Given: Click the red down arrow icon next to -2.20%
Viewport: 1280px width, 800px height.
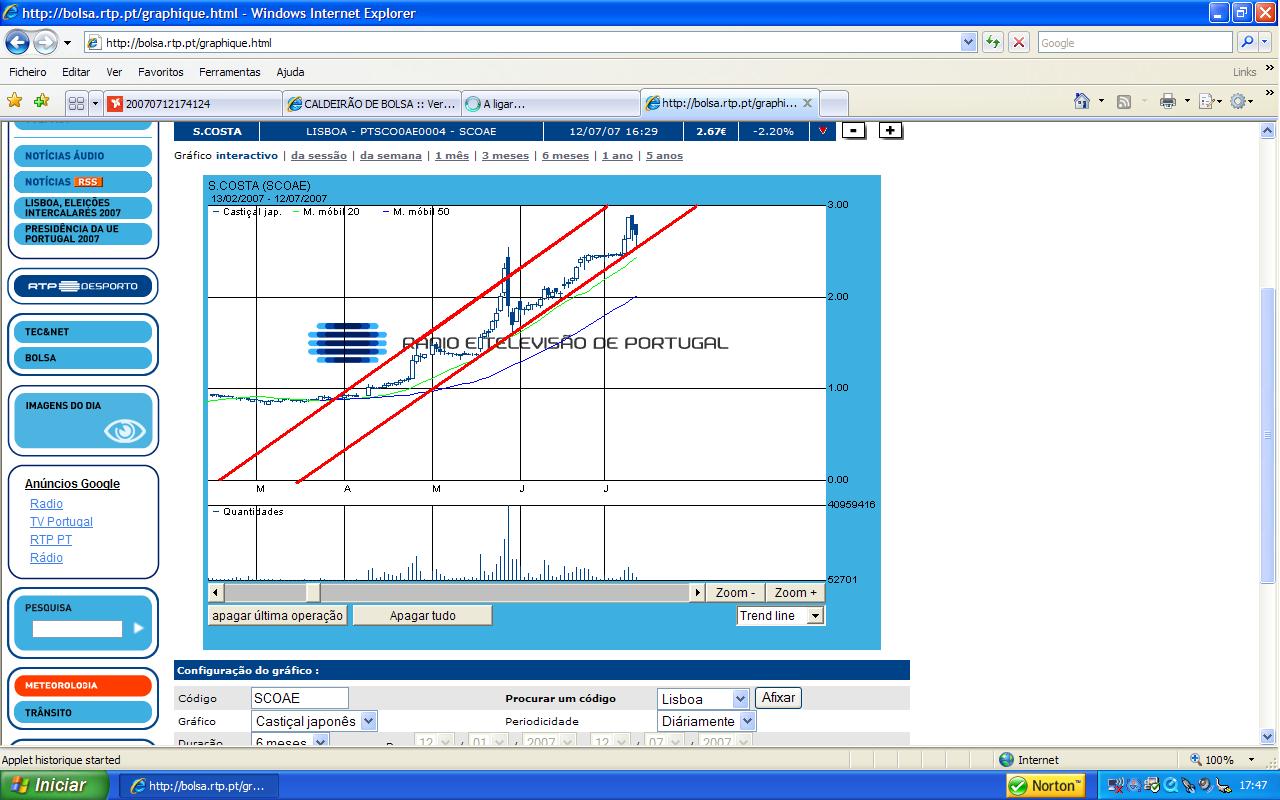Looking at the screenshot, I should coord(822,131).
